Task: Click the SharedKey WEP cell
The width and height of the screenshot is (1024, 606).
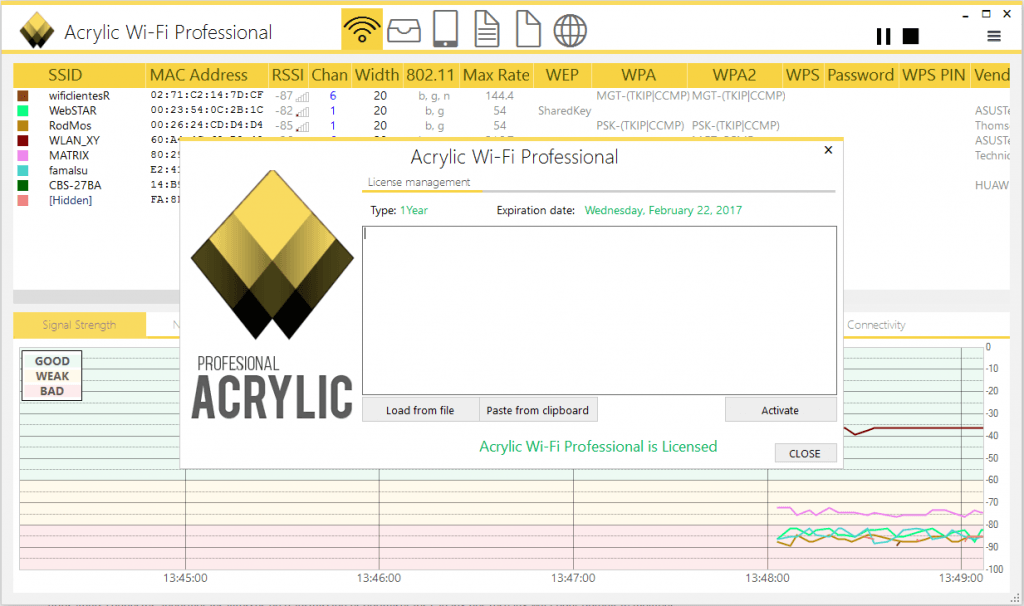Action: pyautogui.click(x=564, y=111)
